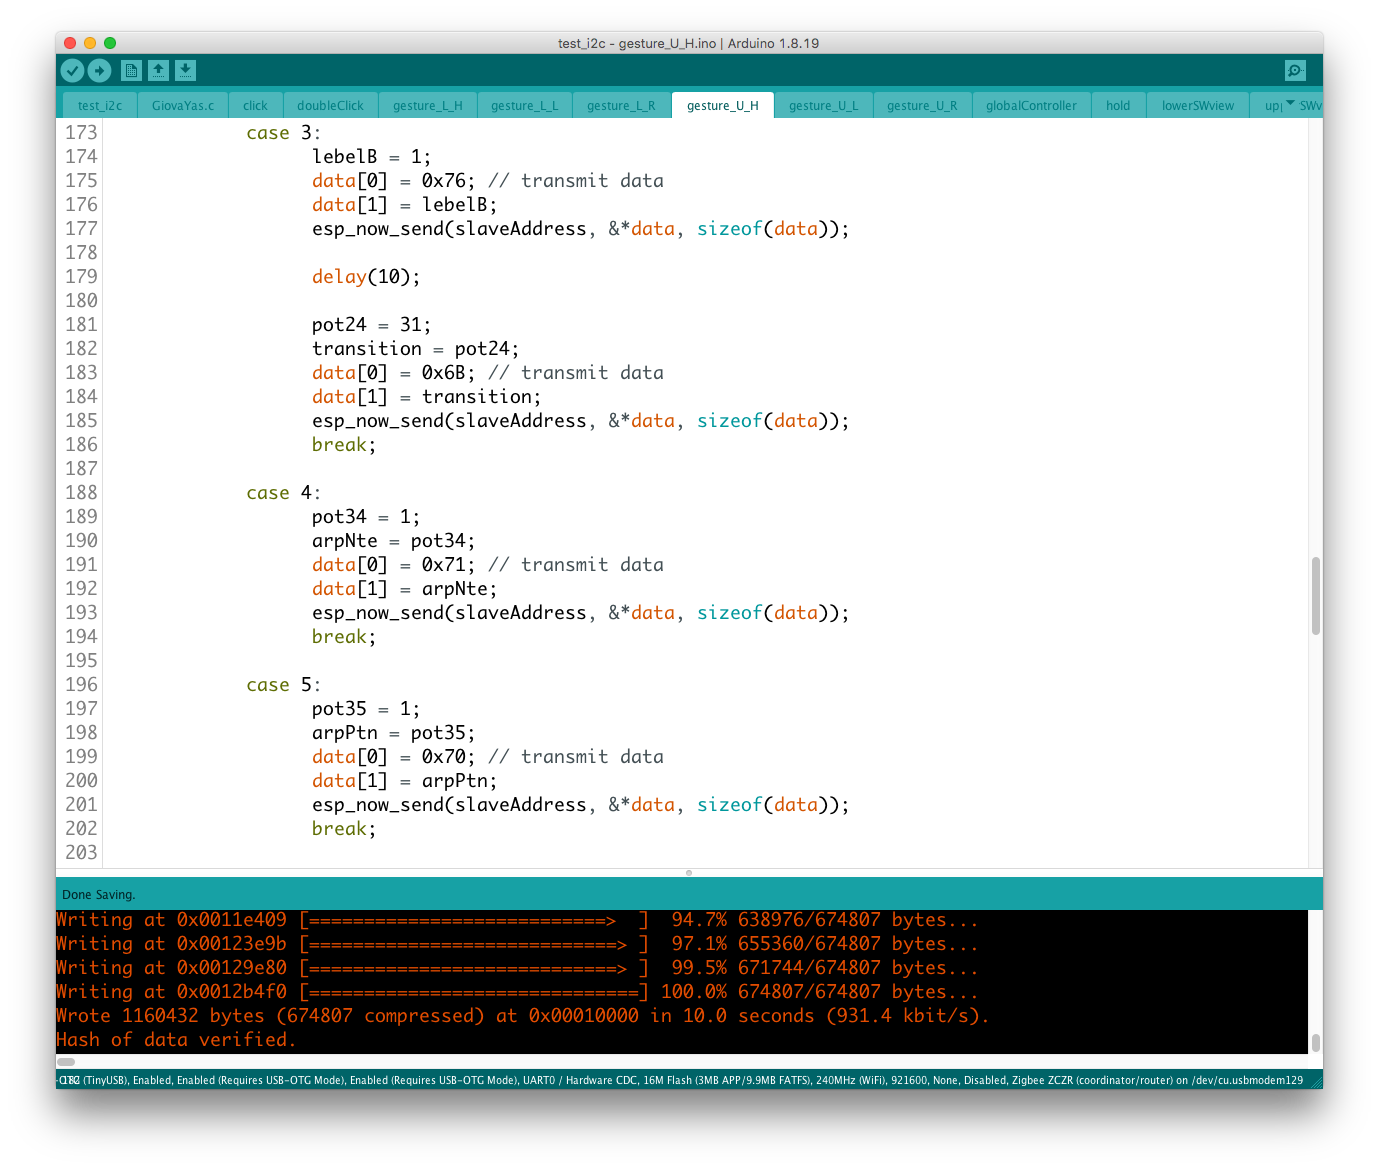Click the Save sketch icon
This screenshot has width=1379, height=1169.
pyautogui.click(x=185, y=70)
